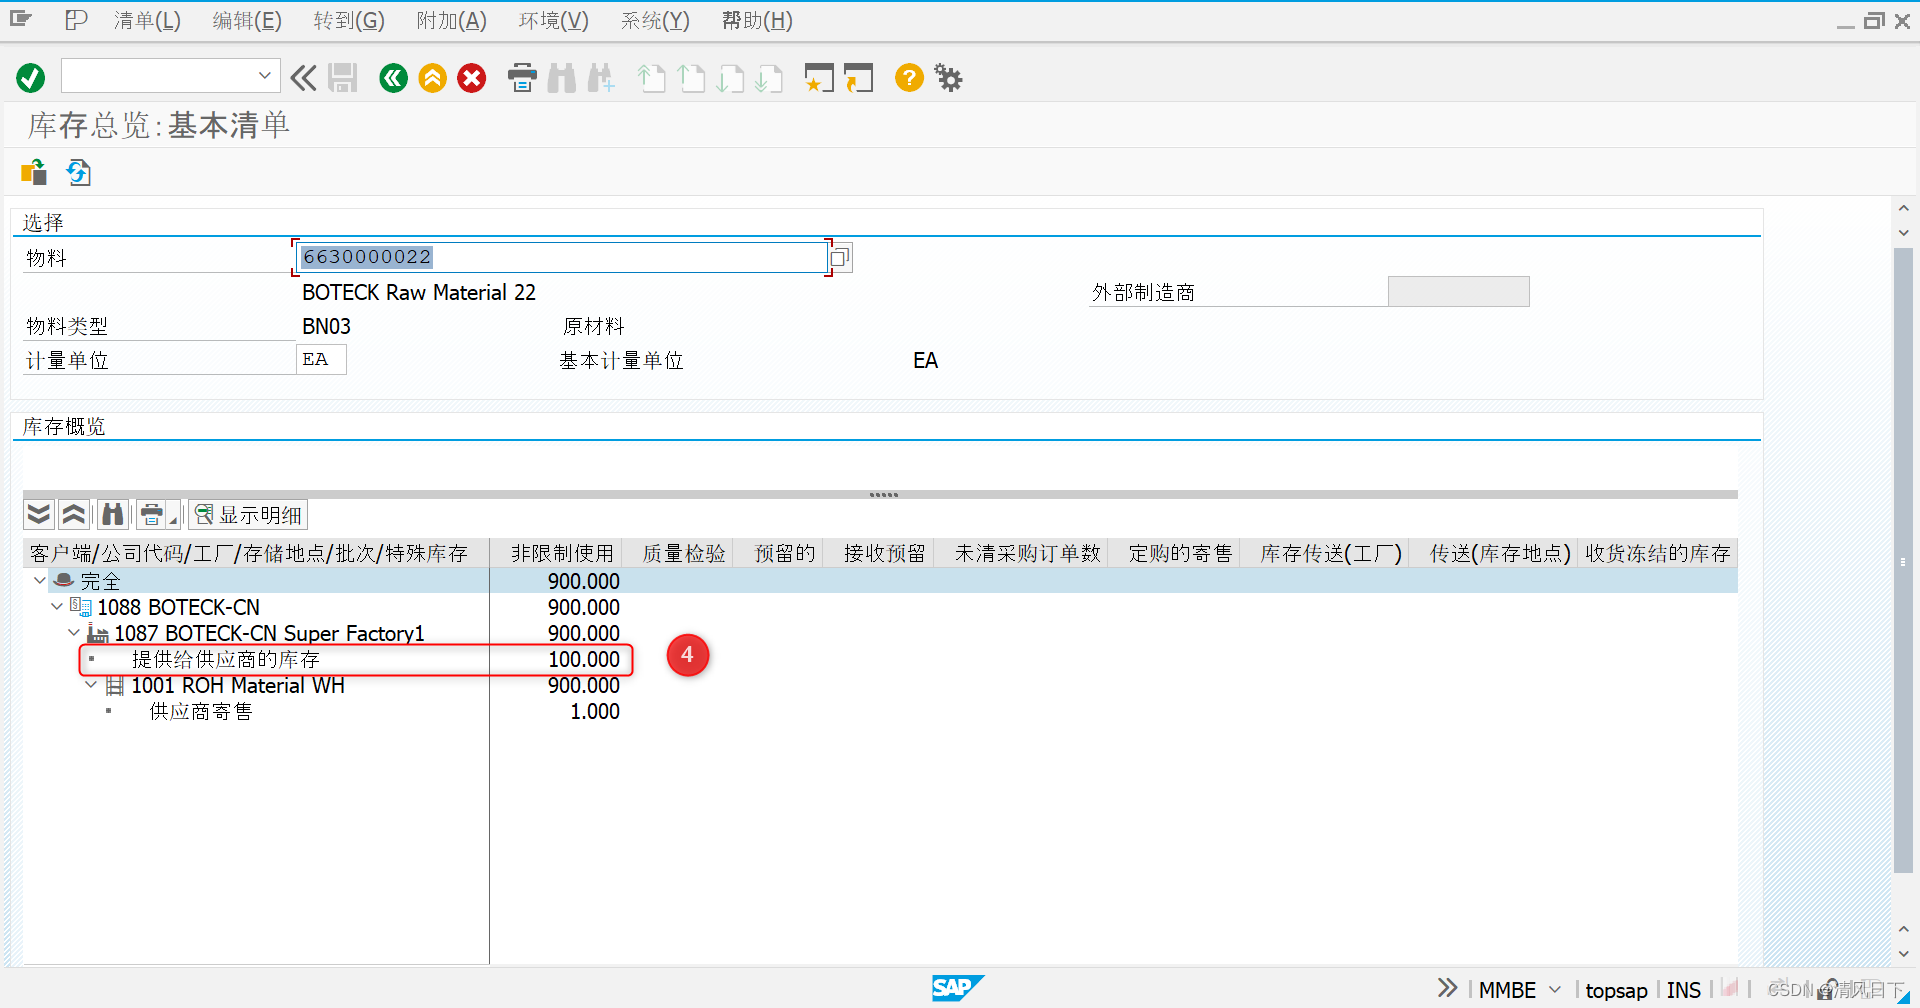Click the Find Next binoculars icon

(x=601, y=78)
